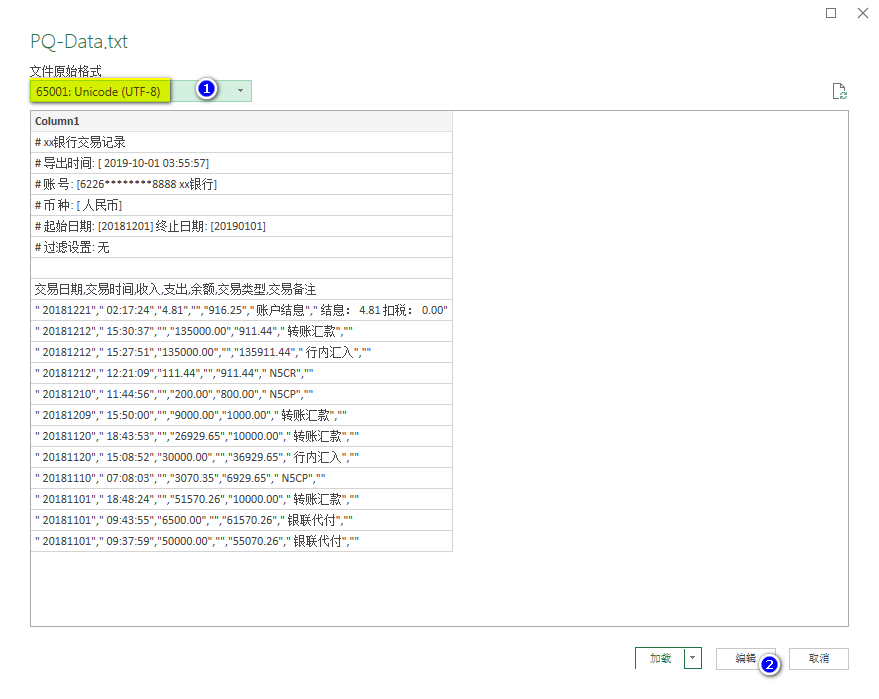The width and height of the screenshot is (879, 699).
Task: Select the row with time 18:43:53
Action: (241, 436)
